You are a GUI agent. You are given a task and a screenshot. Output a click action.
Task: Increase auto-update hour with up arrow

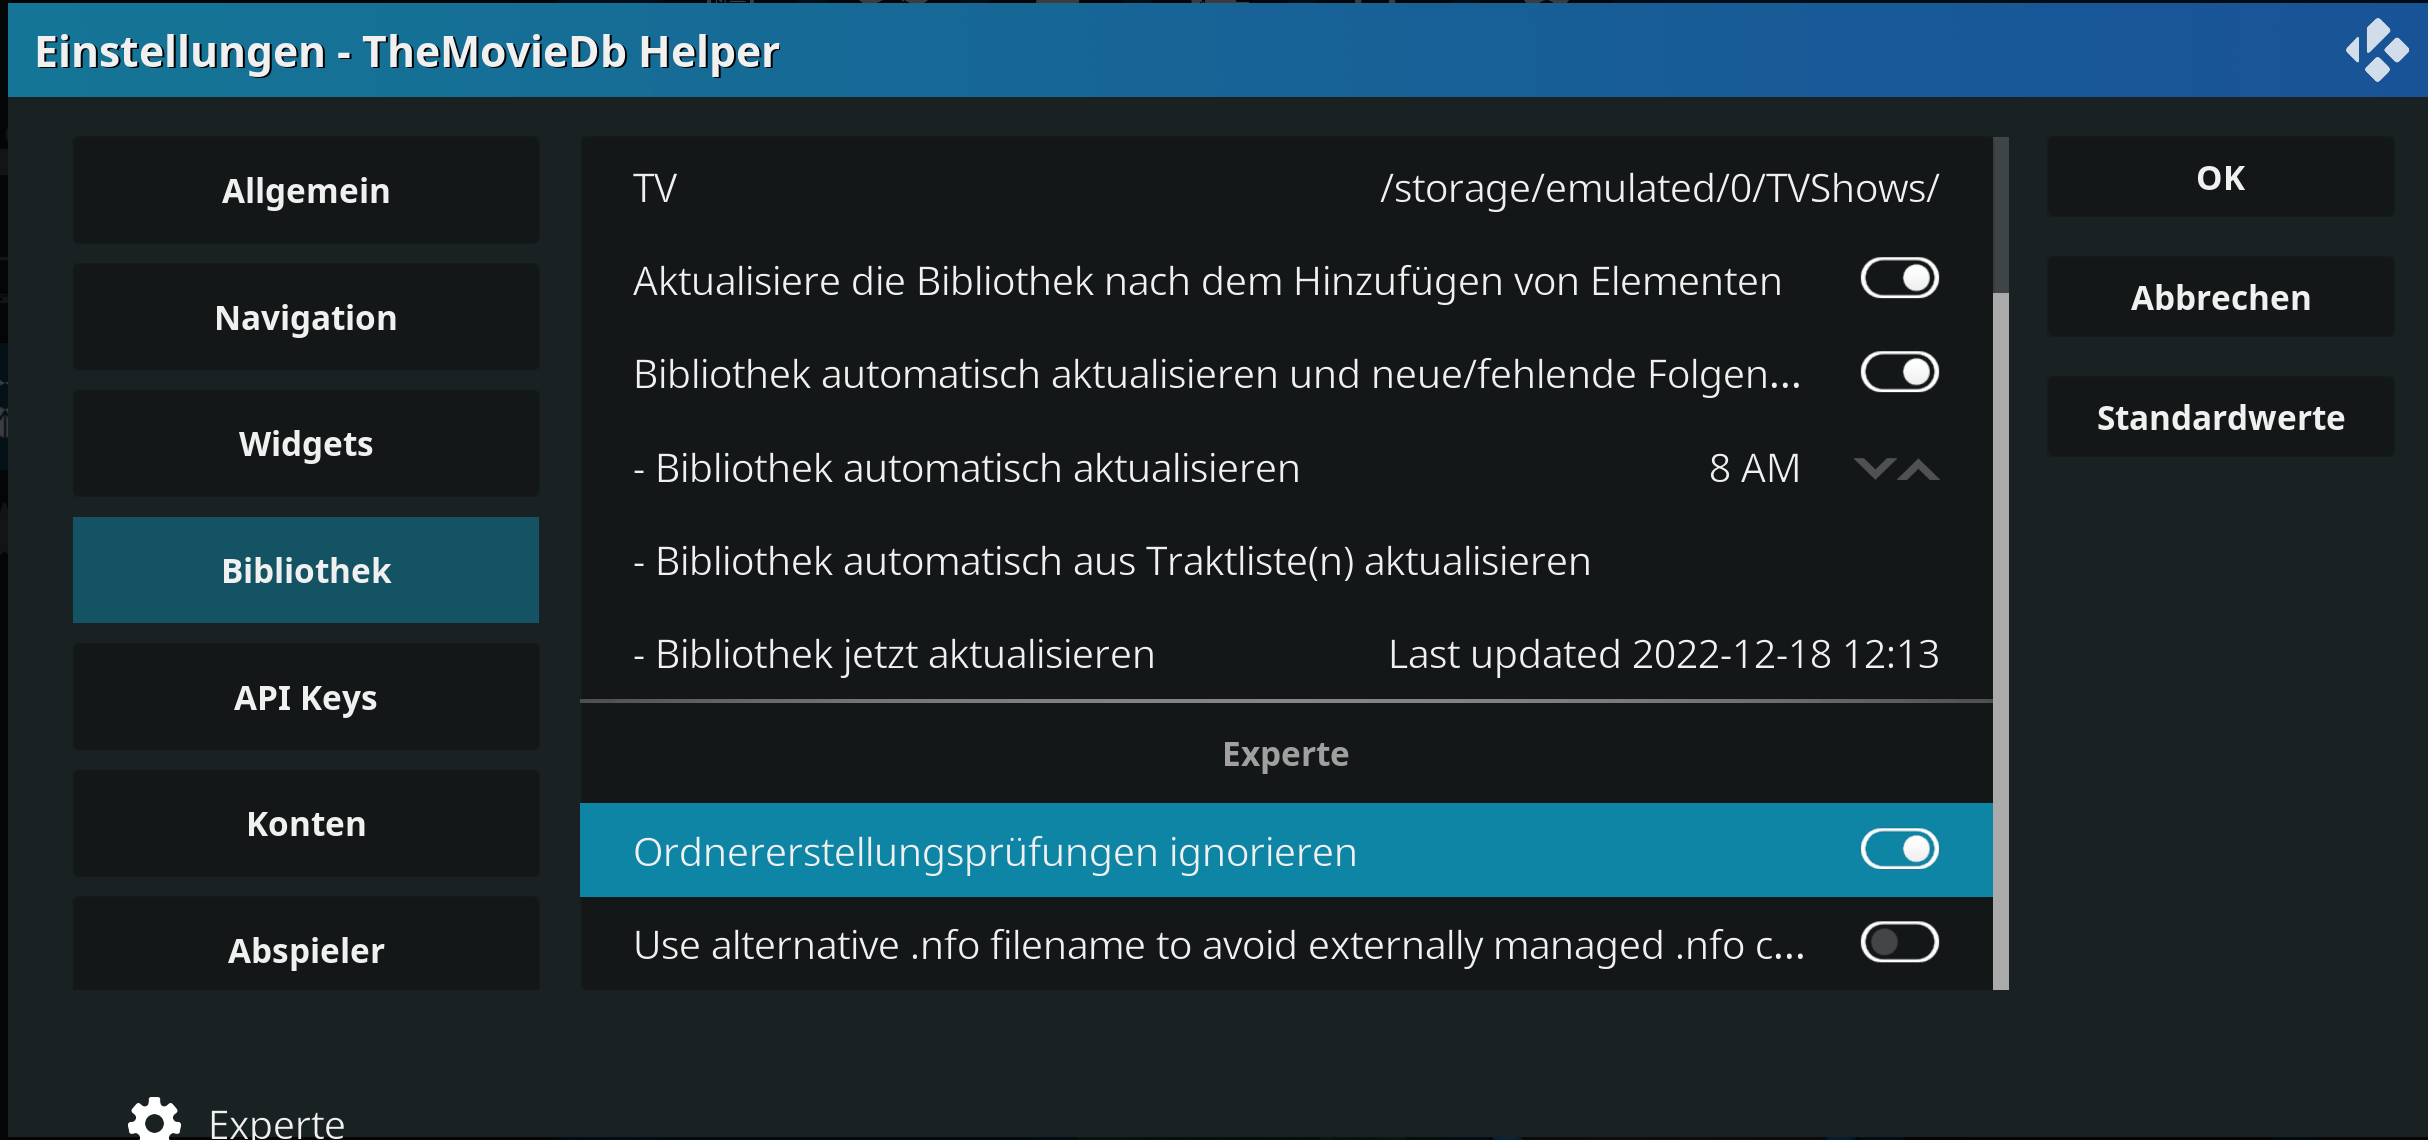(1918, 468)
